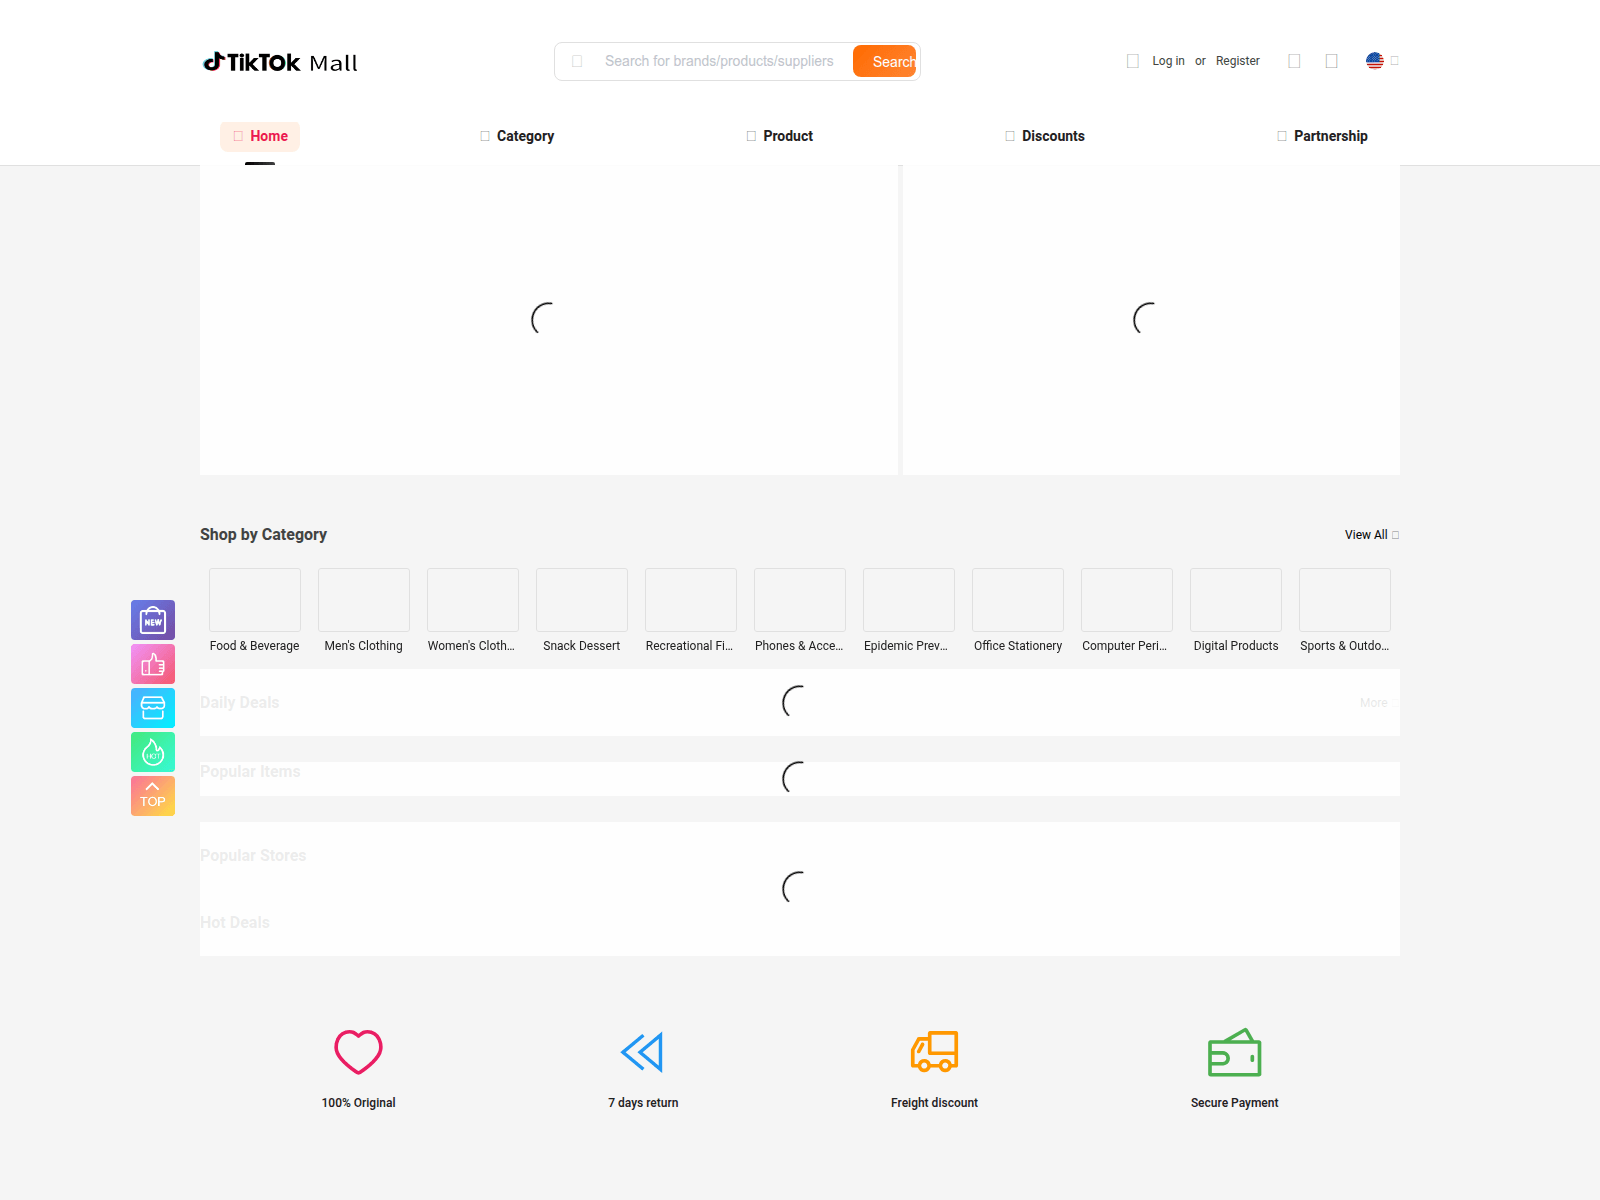The image size is (1600, 1200).
Task: Click the Freight discount text
Action: tap(934, 1103)
